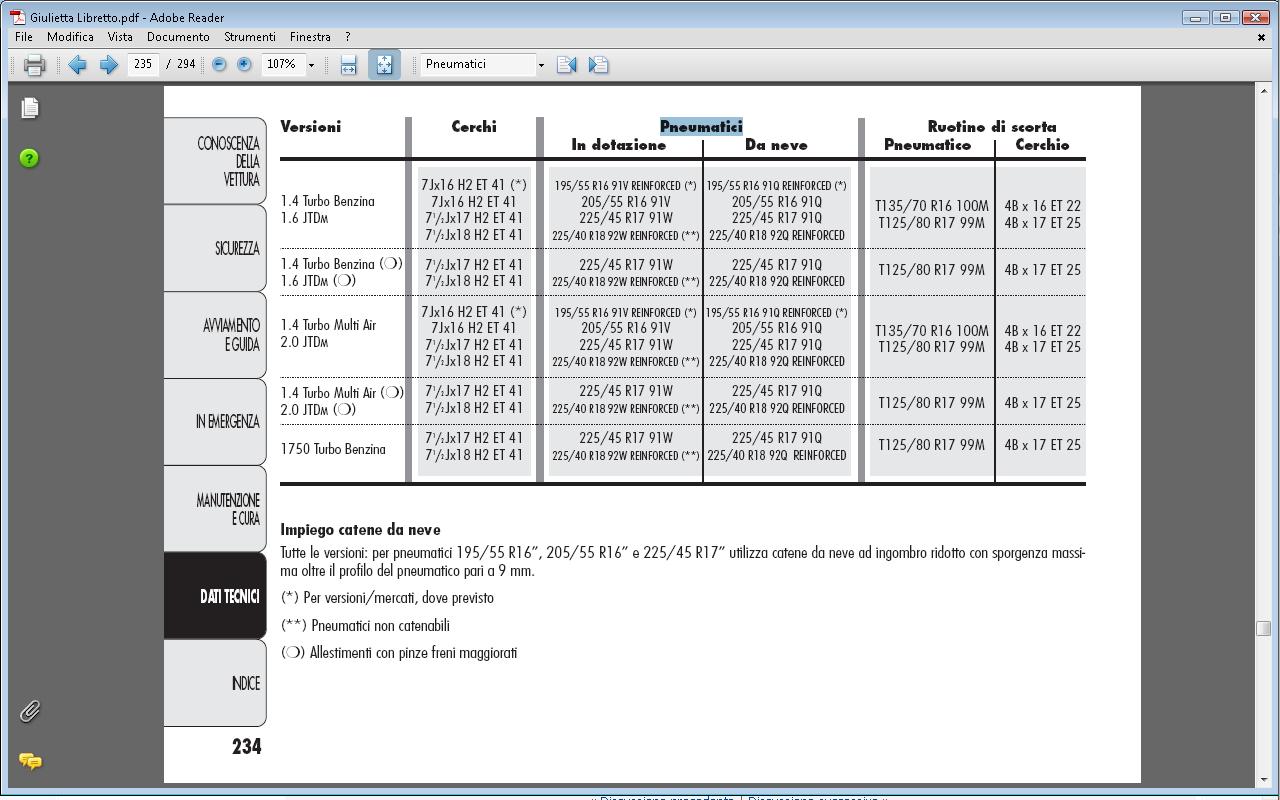Find next search result for Pneumatici
Viewport: 1280px width, 800px height.
pos(598,65)
